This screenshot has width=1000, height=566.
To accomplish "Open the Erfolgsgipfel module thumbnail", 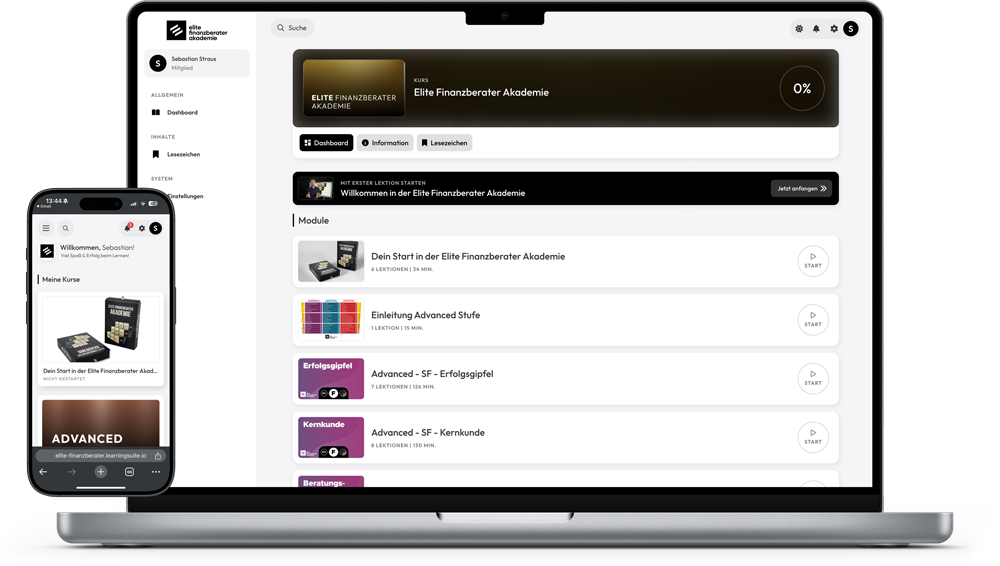I will (331, 378).
